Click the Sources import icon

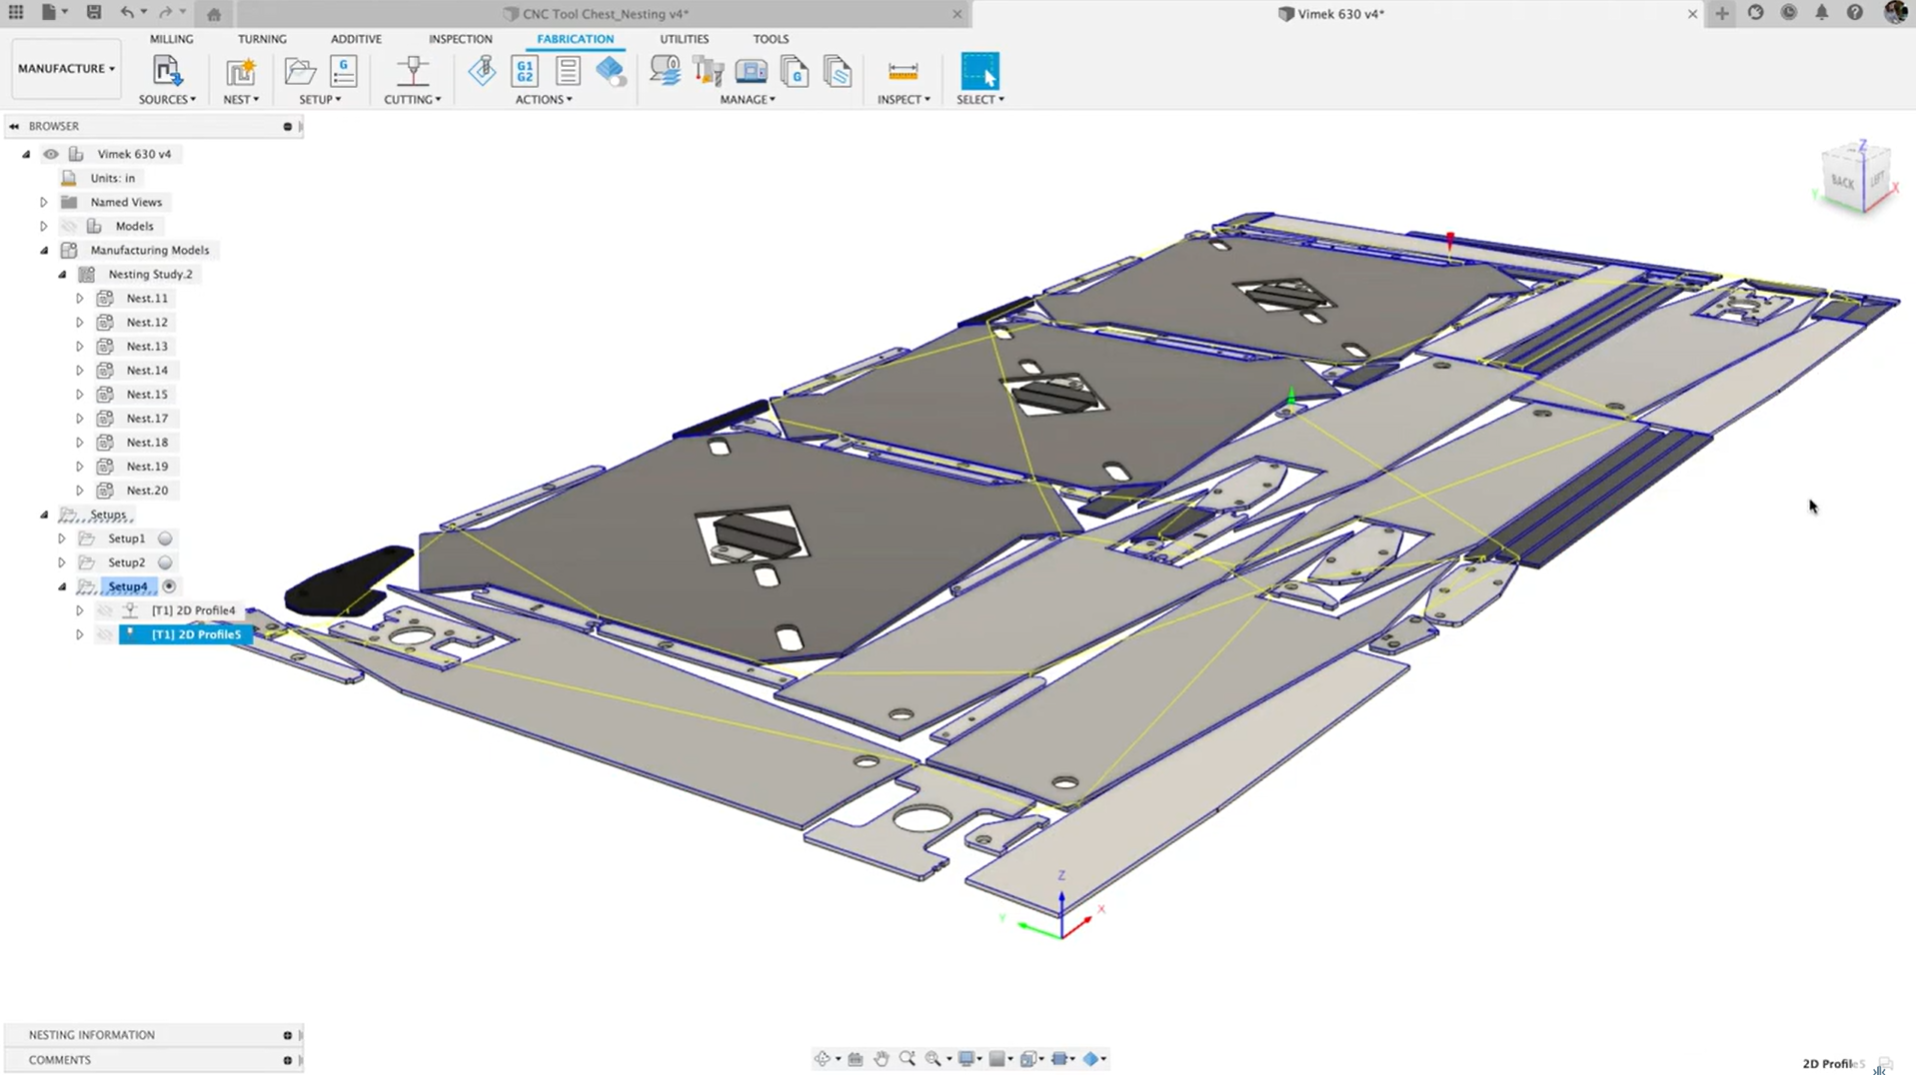[166, 71]
